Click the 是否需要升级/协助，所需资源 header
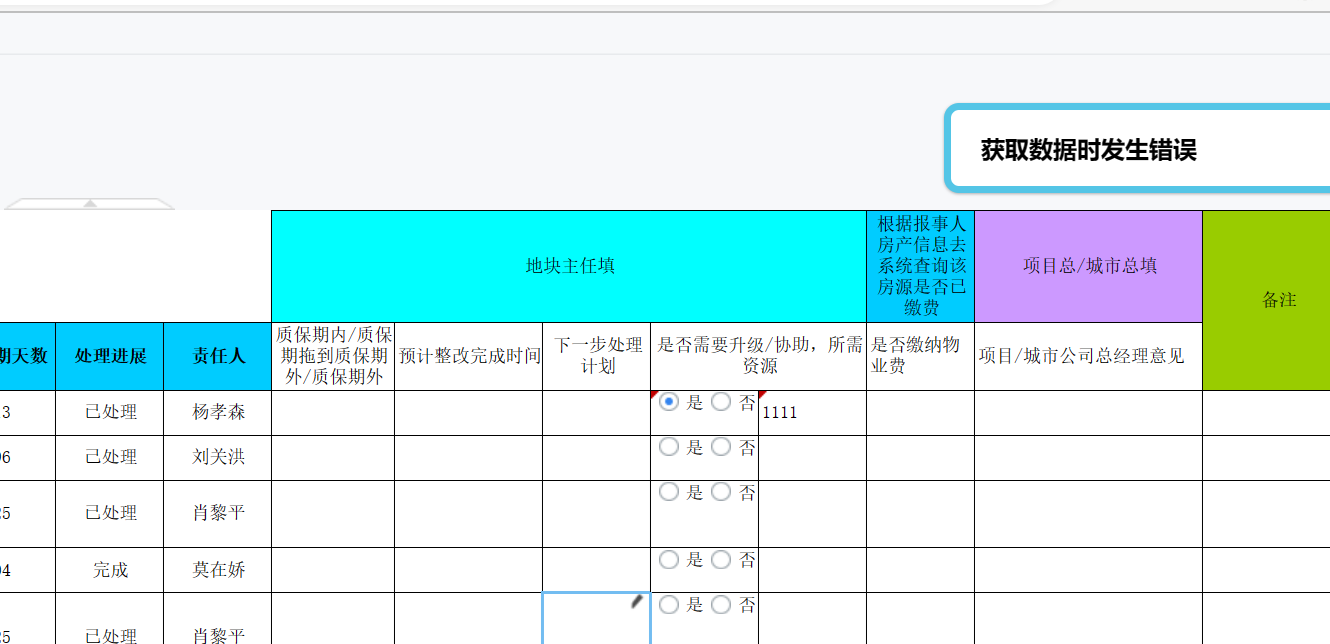 [x=759, y=356]
